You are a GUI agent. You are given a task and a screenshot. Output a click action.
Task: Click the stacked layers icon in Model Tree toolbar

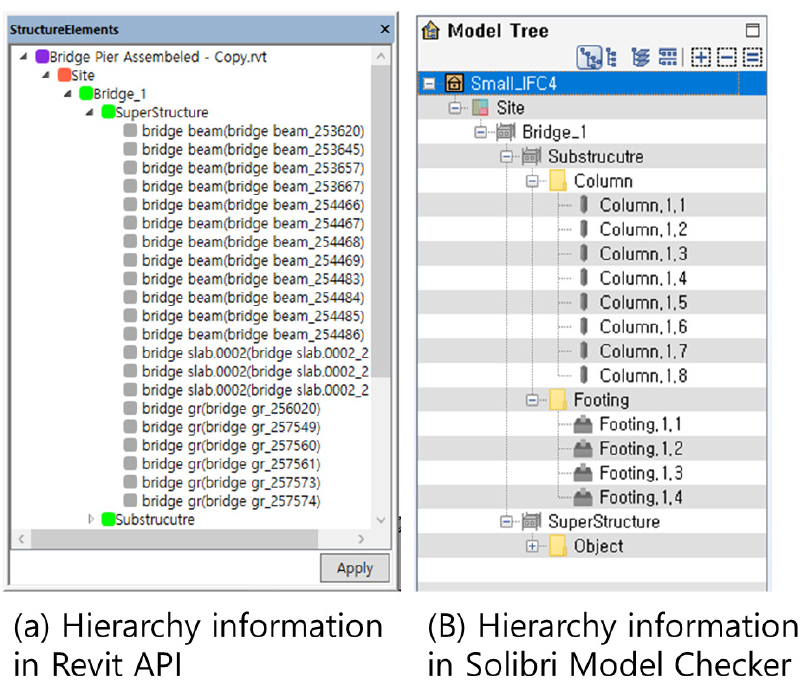640,59
